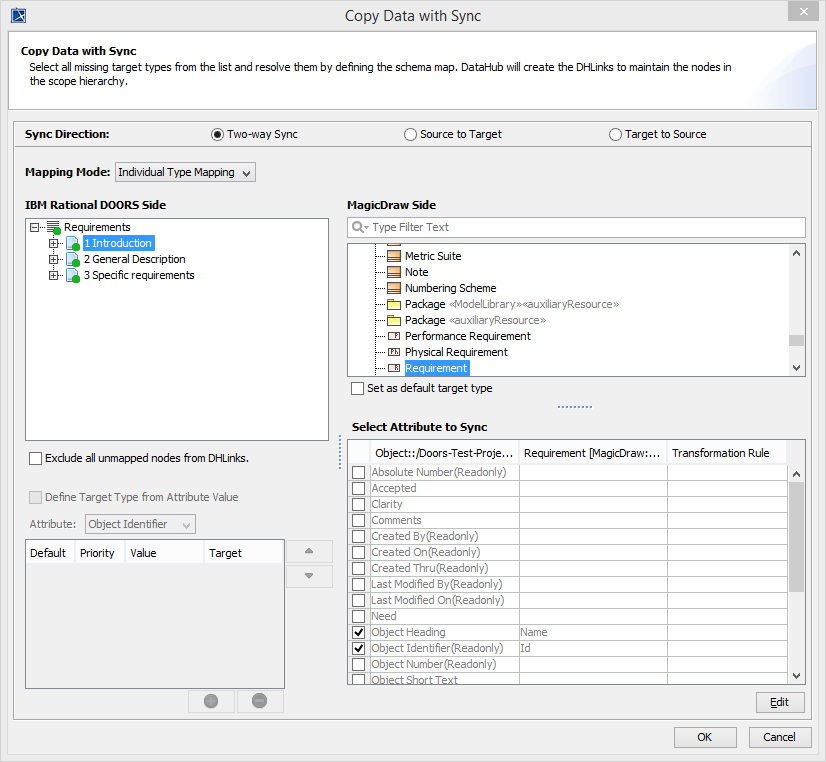Viewport: 826px width, 762px height.
Task: Click the Performance Requirement type icon
Action: (x=393, y=336)
